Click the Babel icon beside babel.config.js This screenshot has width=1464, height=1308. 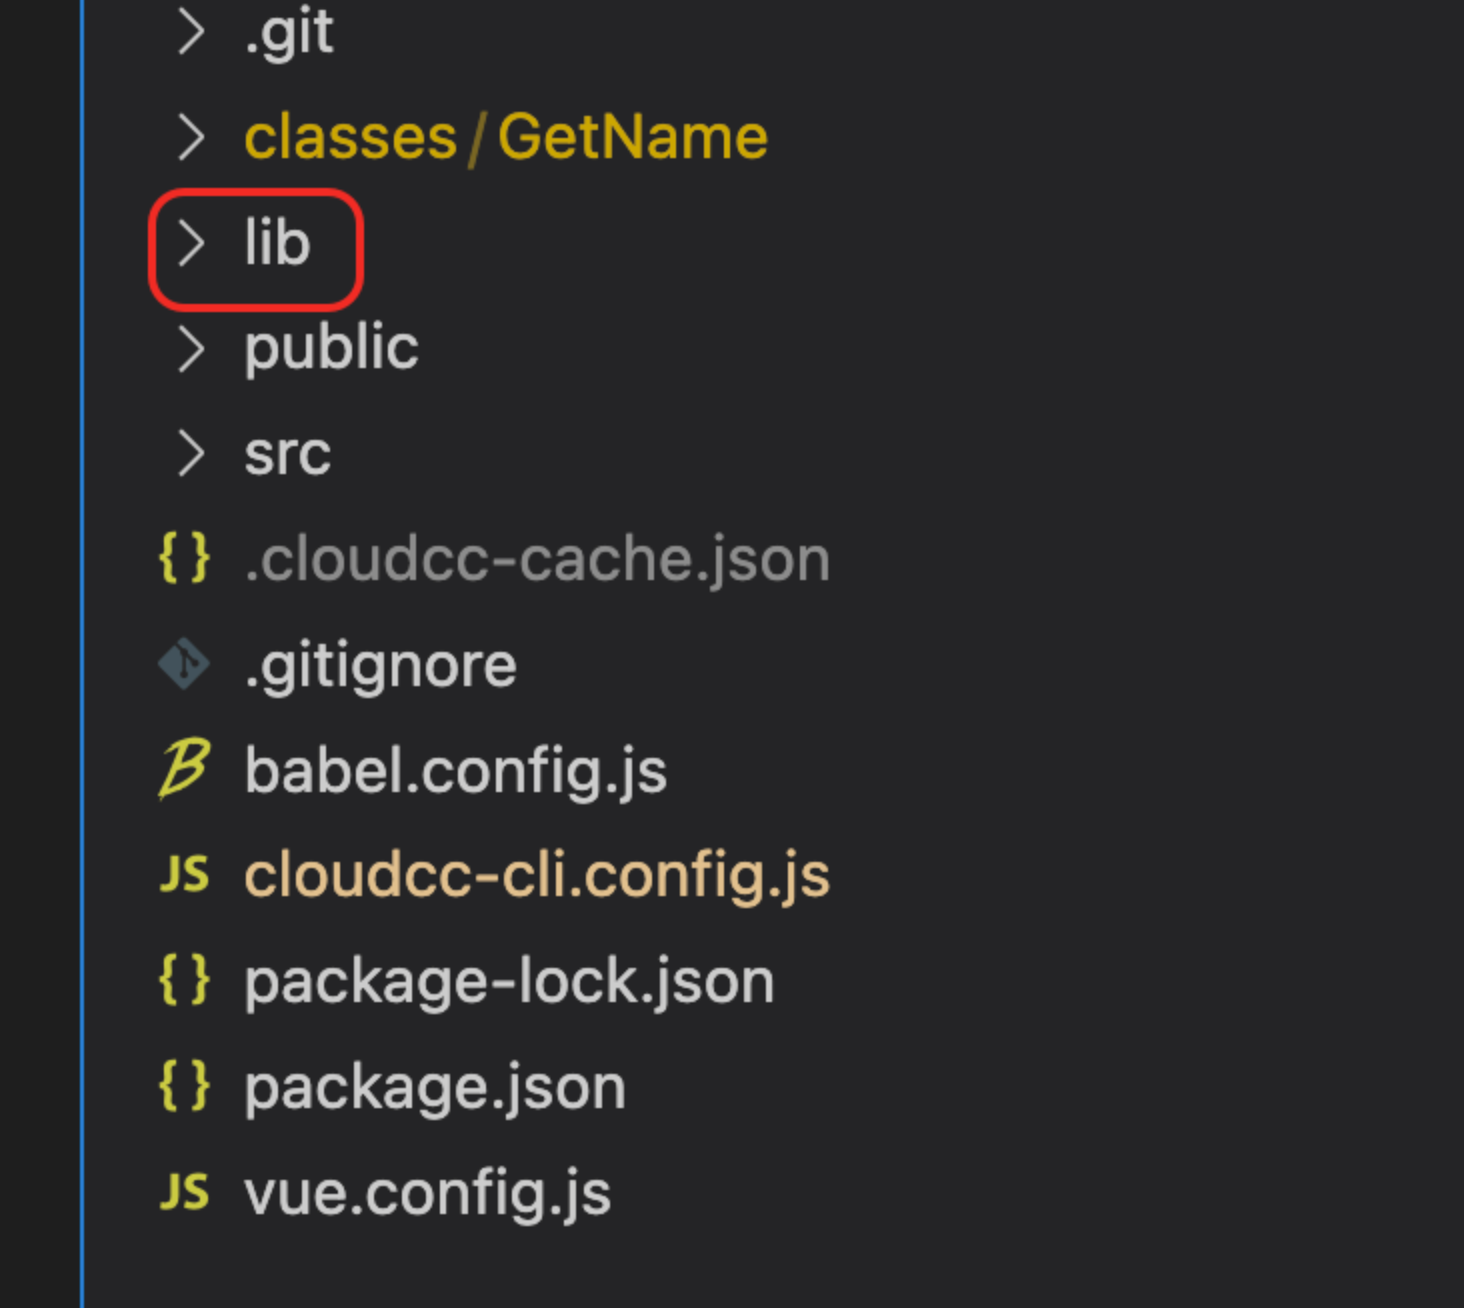click(x=185, y=770)
